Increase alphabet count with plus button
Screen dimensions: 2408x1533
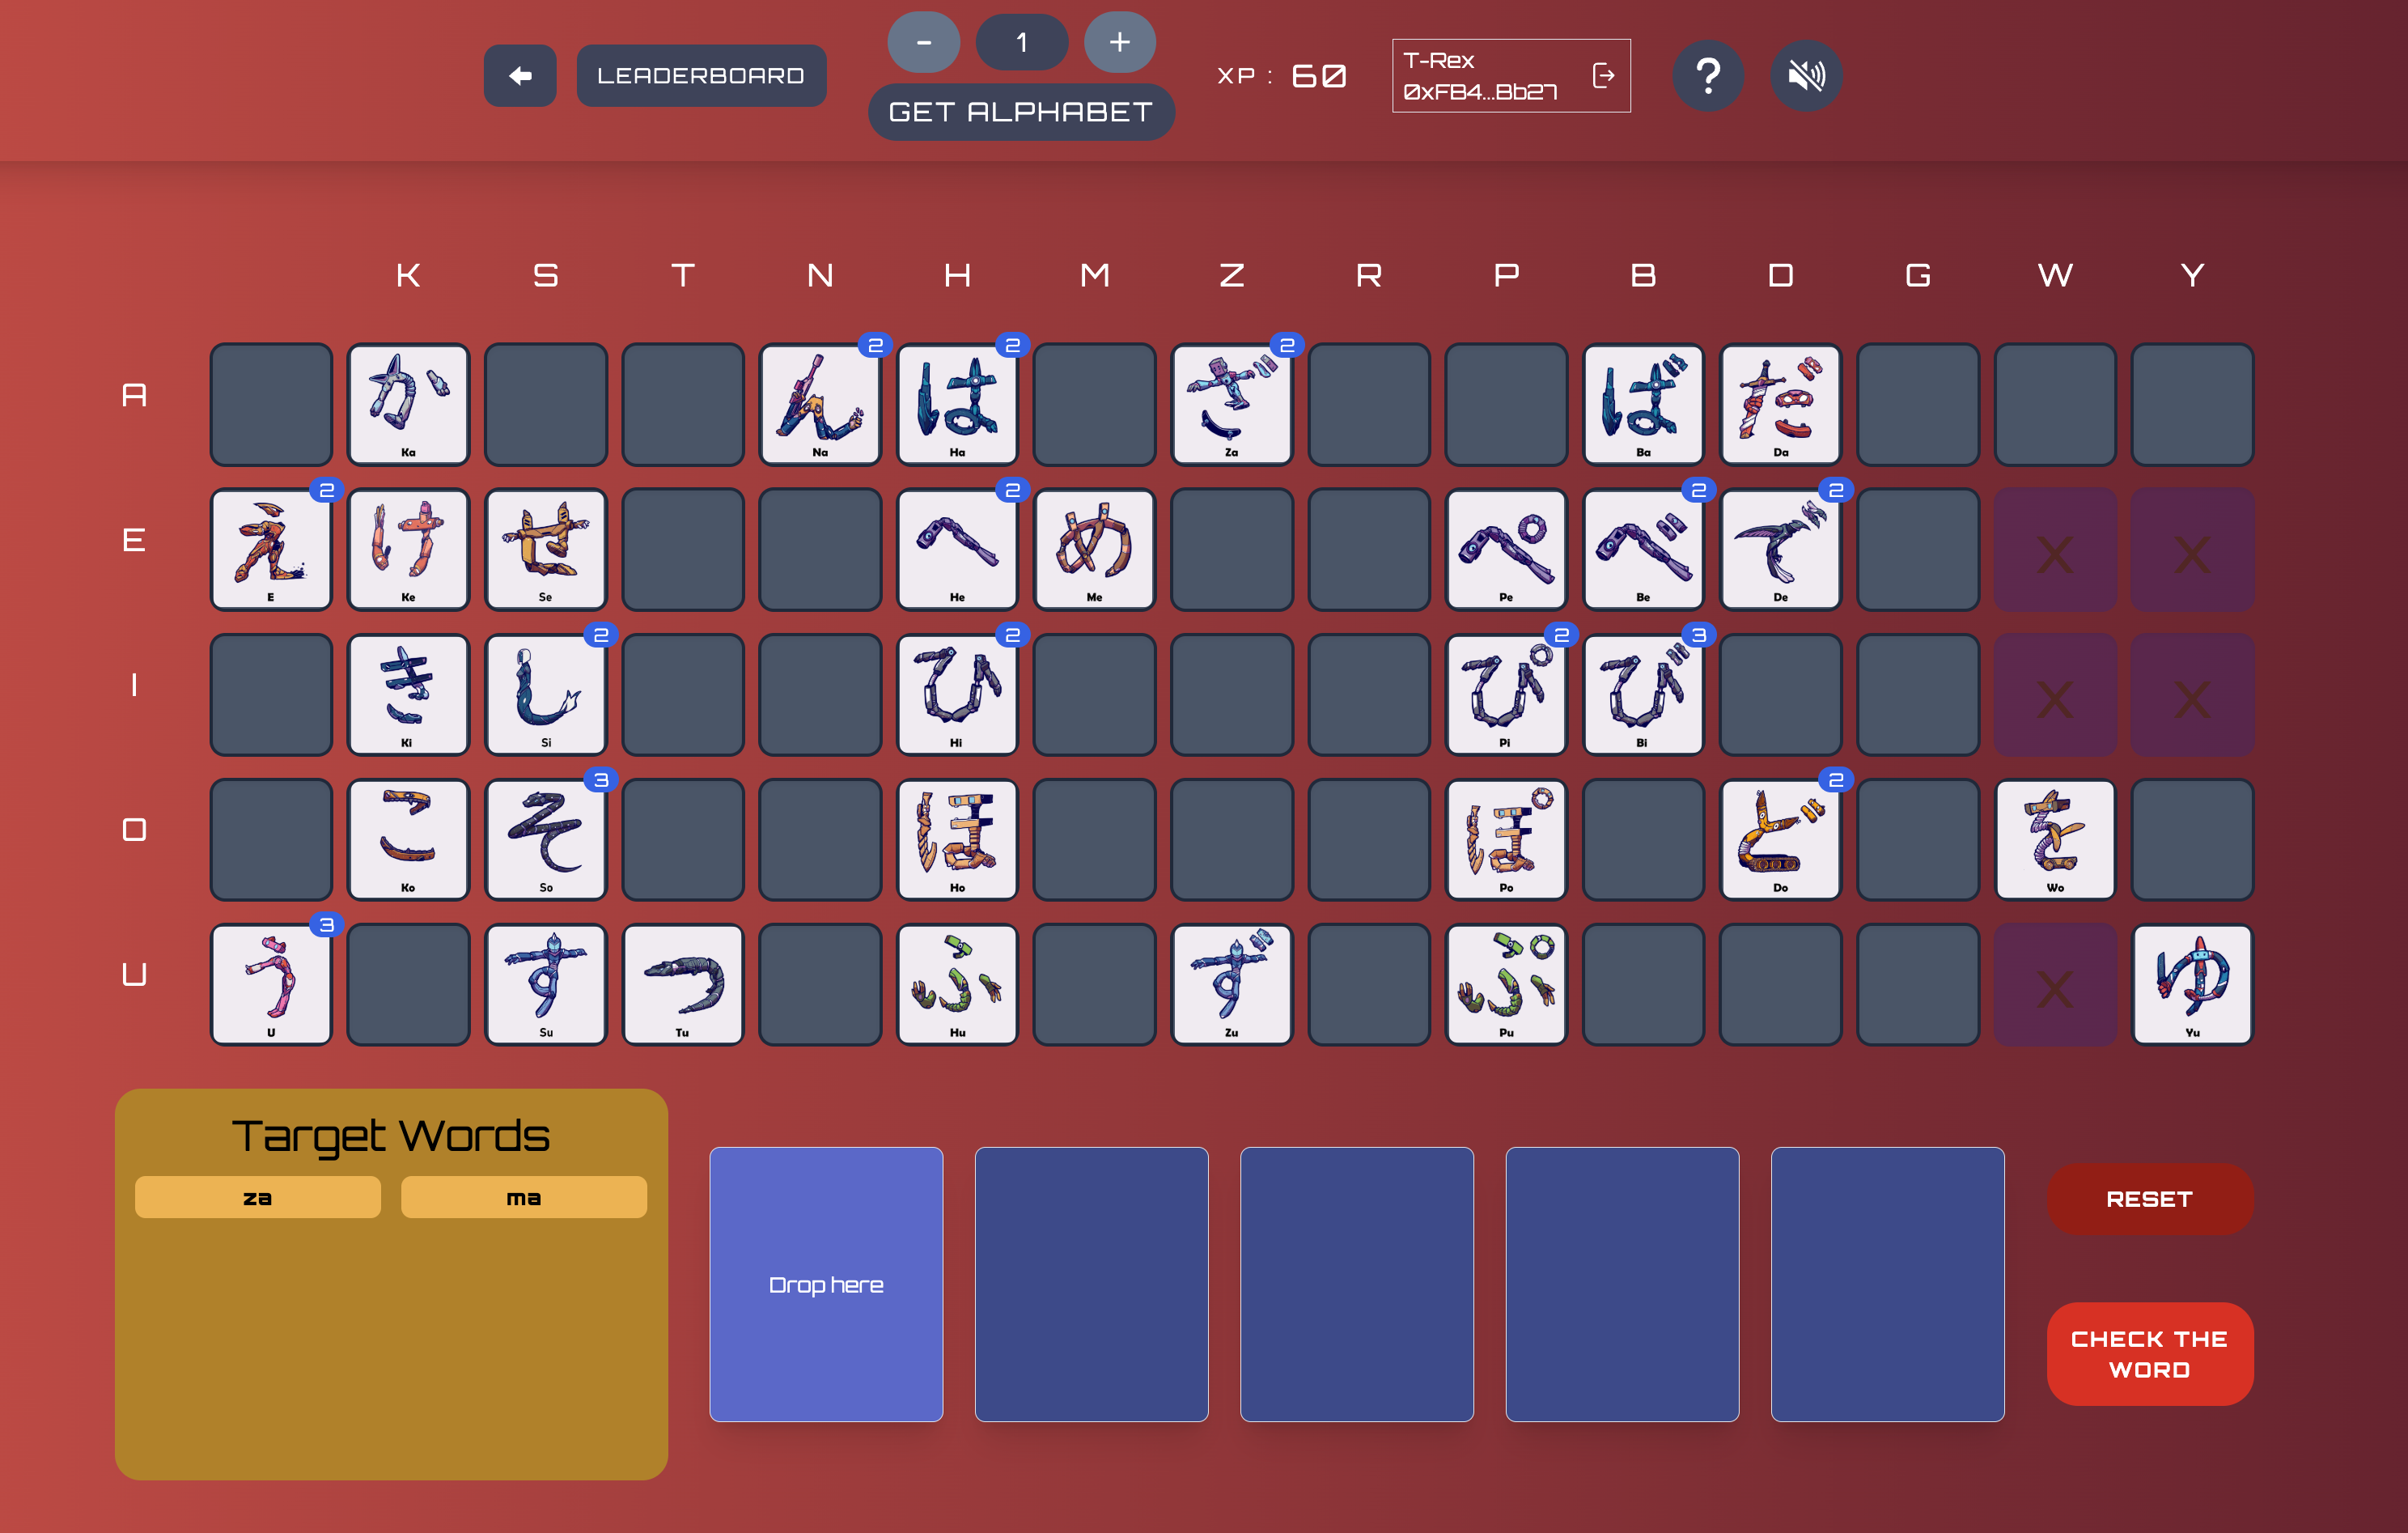[x=1119, y=42]
